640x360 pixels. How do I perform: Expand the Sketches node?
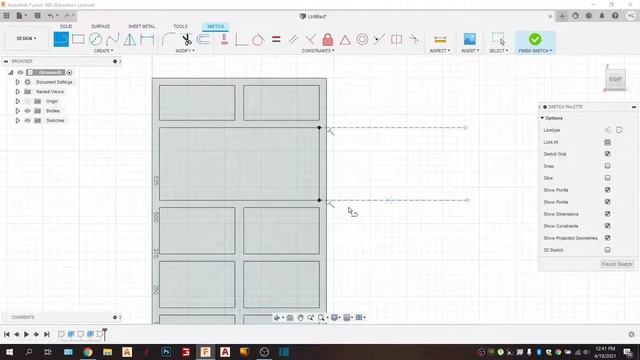point(18,120)
